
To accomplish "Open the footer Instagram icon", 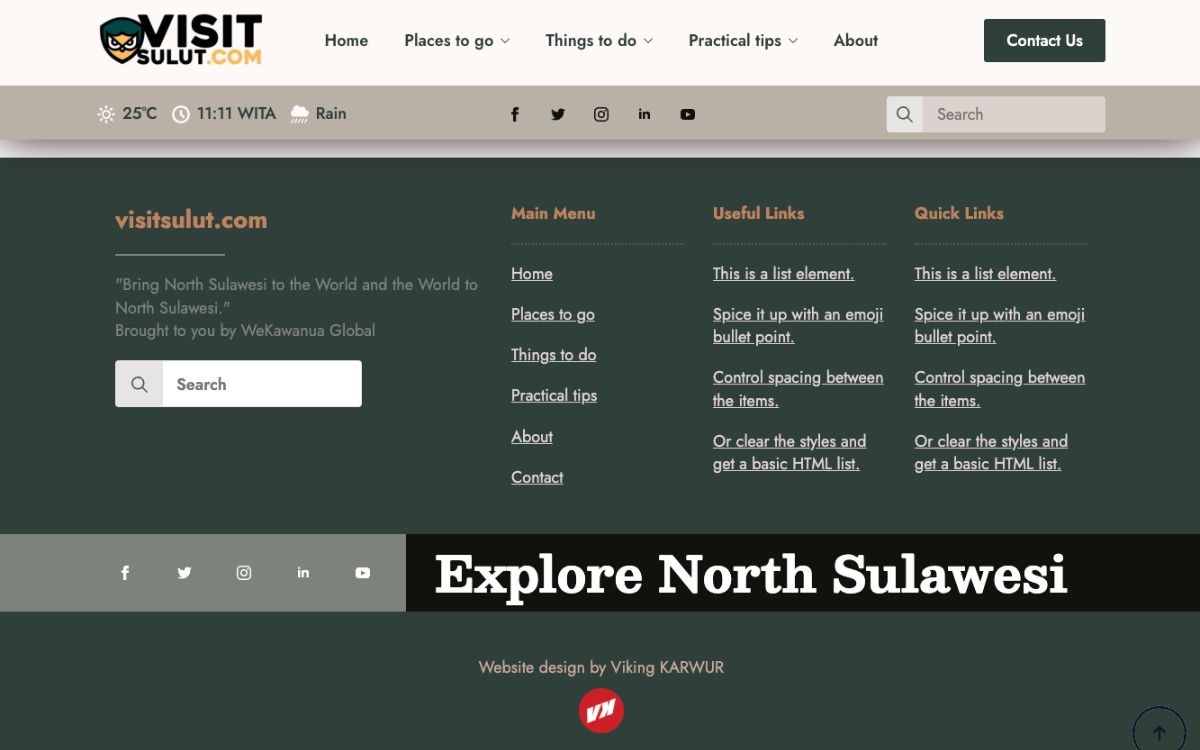I will point(244,573).
